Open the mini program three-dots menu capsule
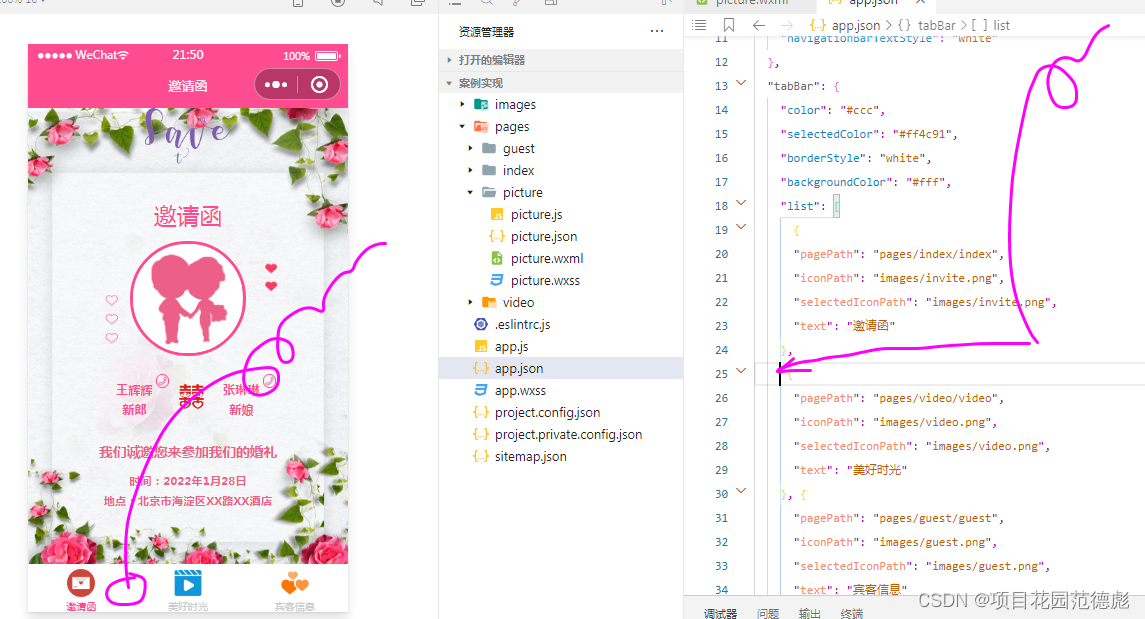 coord(275,85)
